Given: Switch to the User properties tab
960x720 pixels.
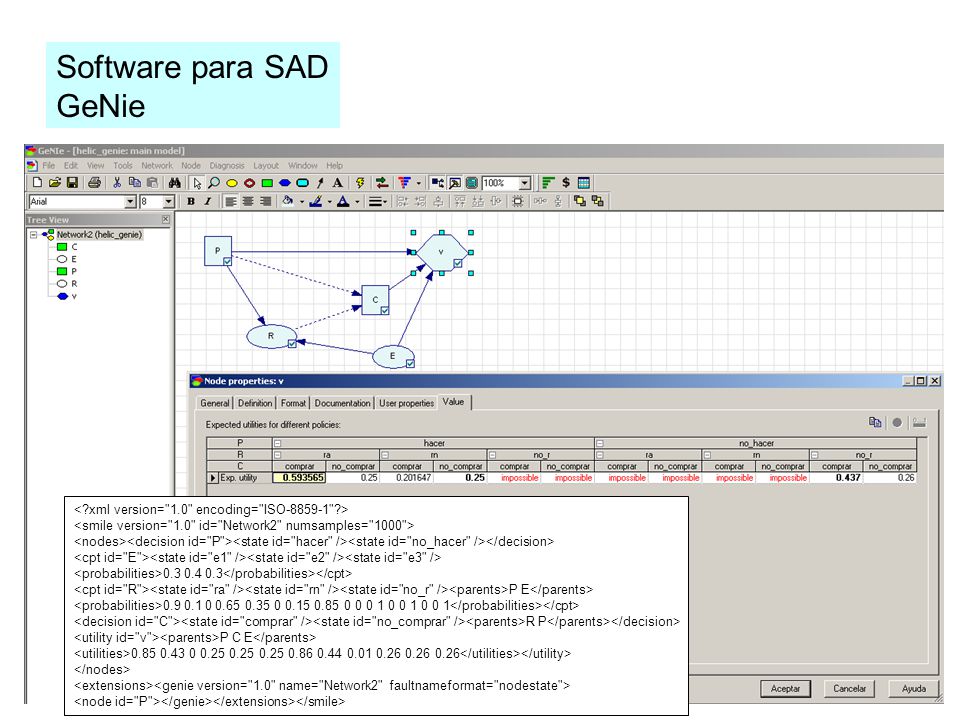Looking at the screenshot, I should tap(407, 403).
